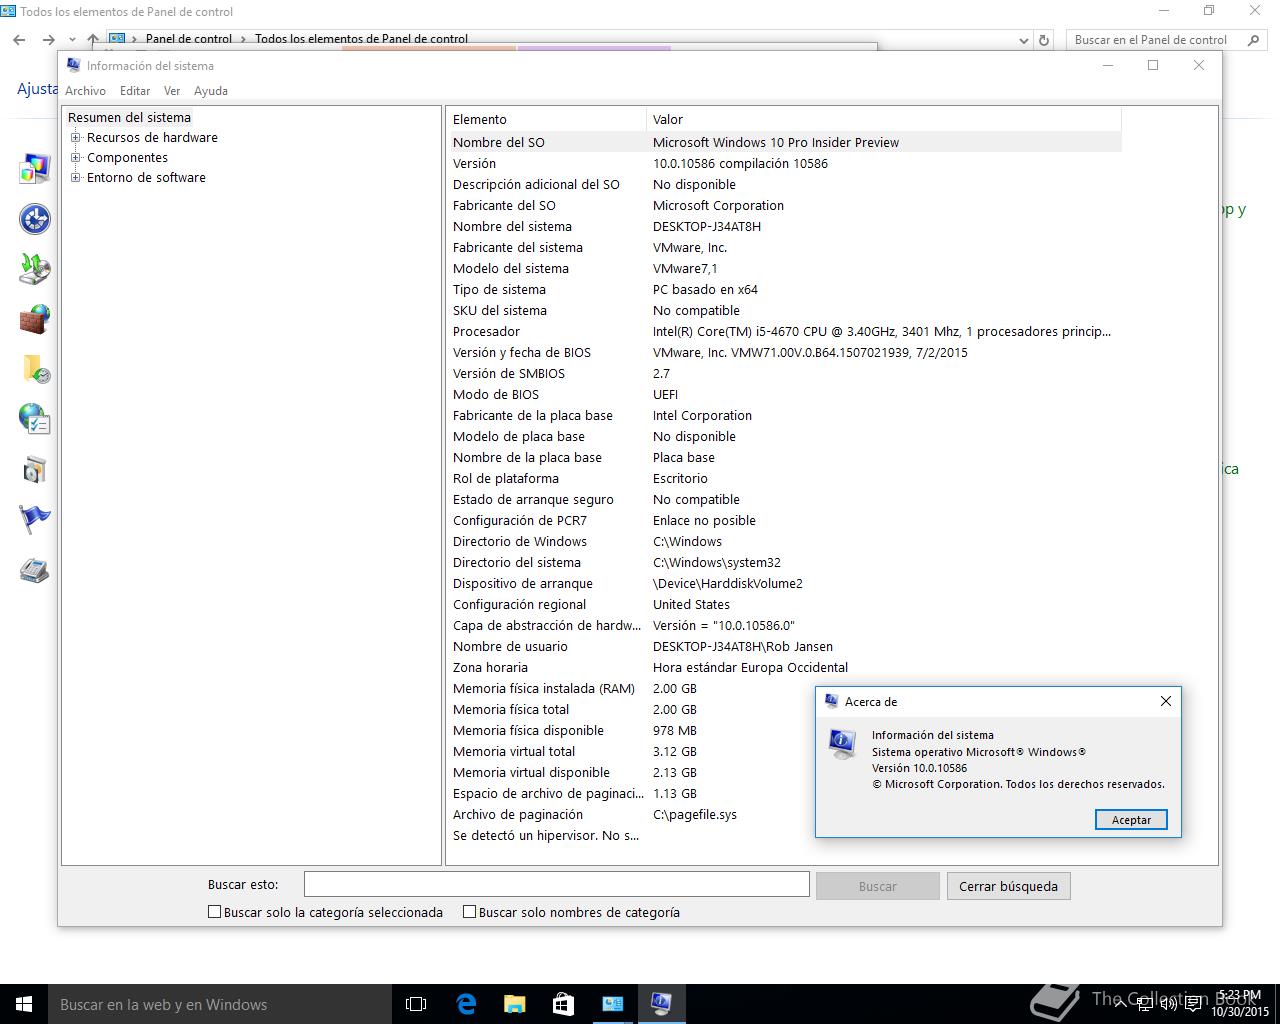Open File Explorer from taskbar
1280x1024 pixels.
pyautogui.click(x=514, y=1004)
